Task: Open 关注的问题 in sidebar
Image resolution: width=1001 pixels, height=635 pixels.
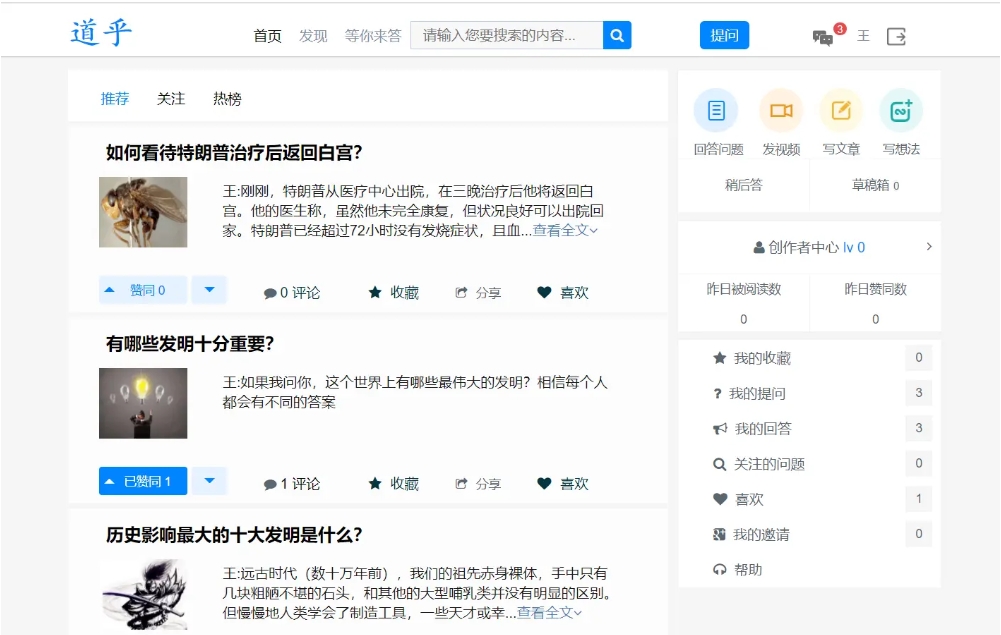Action: click(759, 464)
